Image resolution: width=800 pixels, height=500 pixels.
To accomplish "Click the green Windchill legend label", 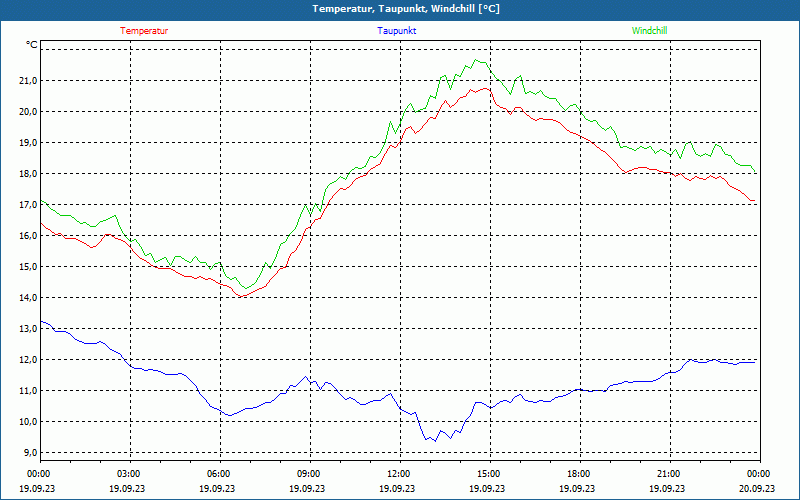I will [649, 31].
